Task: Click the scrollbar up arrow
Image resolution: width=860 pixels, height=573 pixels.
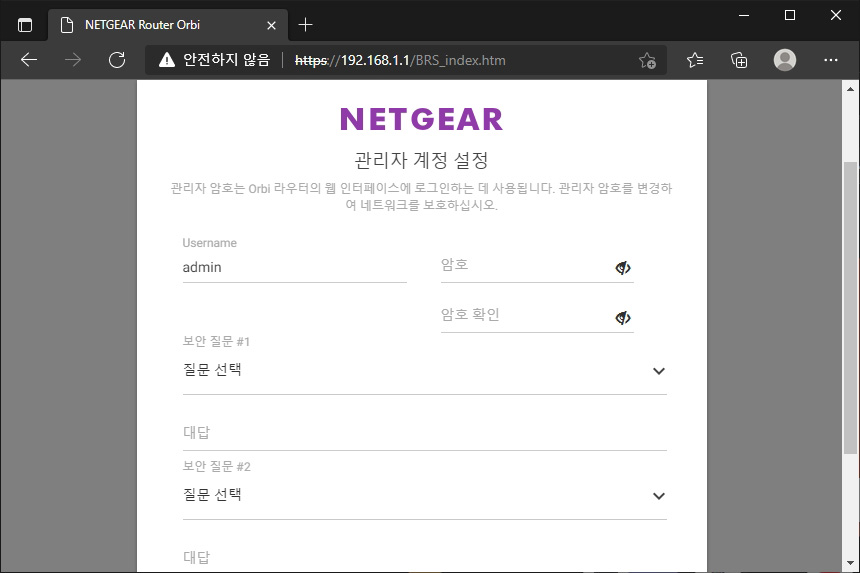Action: [x=850, y=89]
